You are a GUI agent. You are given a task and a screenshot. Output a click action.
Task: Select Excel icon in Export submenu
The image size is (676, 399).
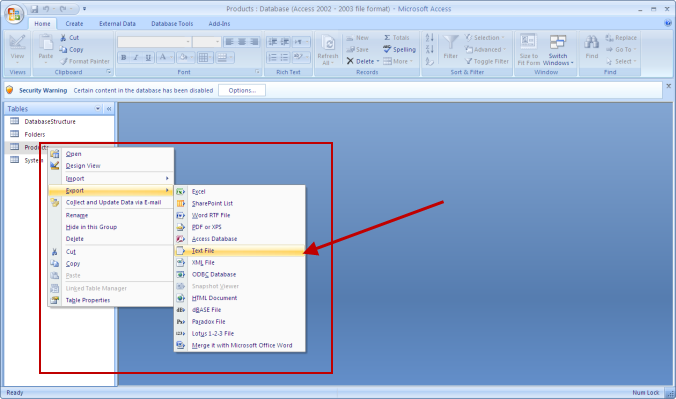(x=181, y=192)
